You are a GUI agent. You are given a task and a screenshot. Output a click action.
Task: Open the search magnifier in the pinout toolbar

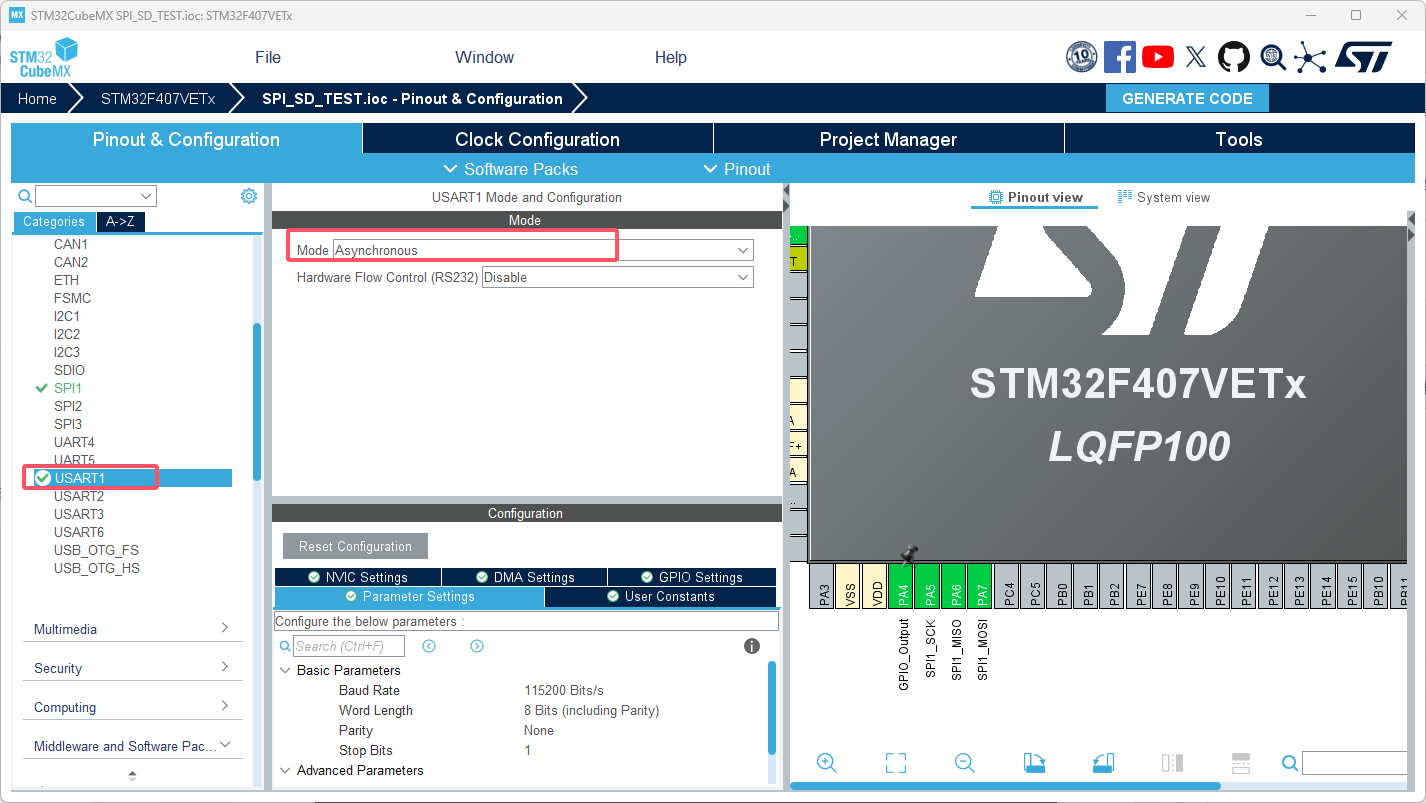pyautogui.click(x=1290, y=763)
